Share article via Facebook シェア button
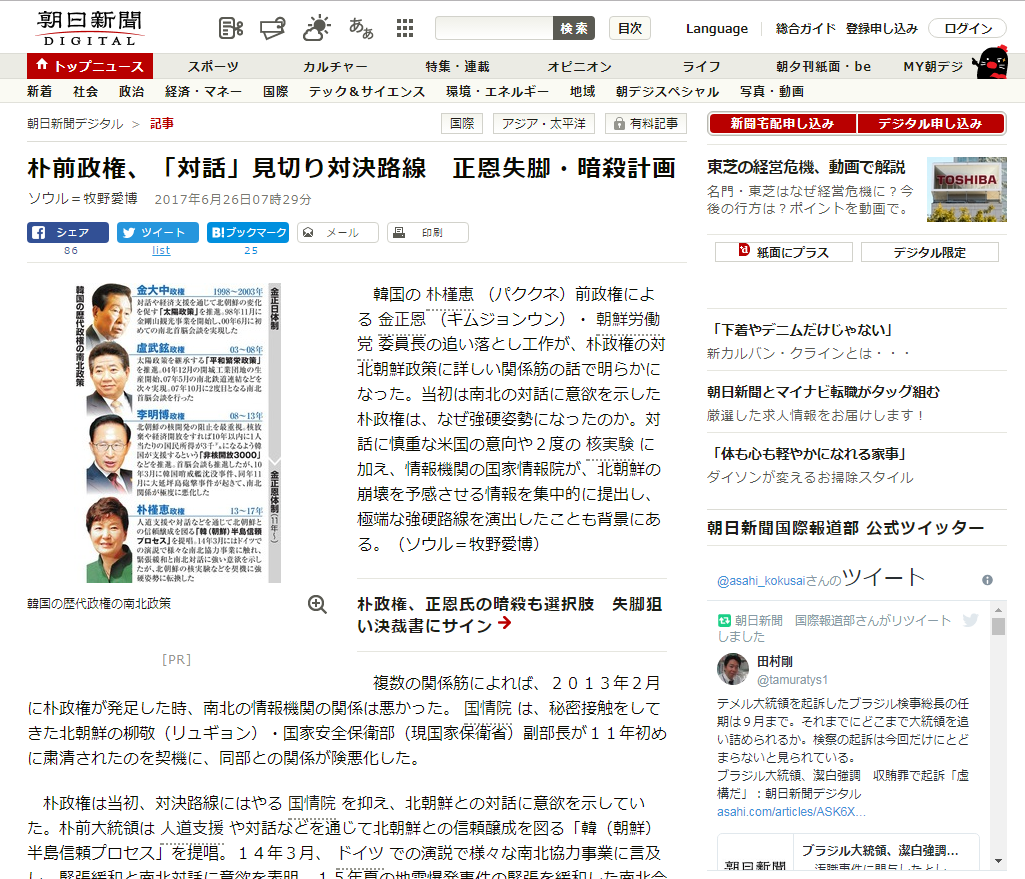1025x879 pixels. click(68, 233)
